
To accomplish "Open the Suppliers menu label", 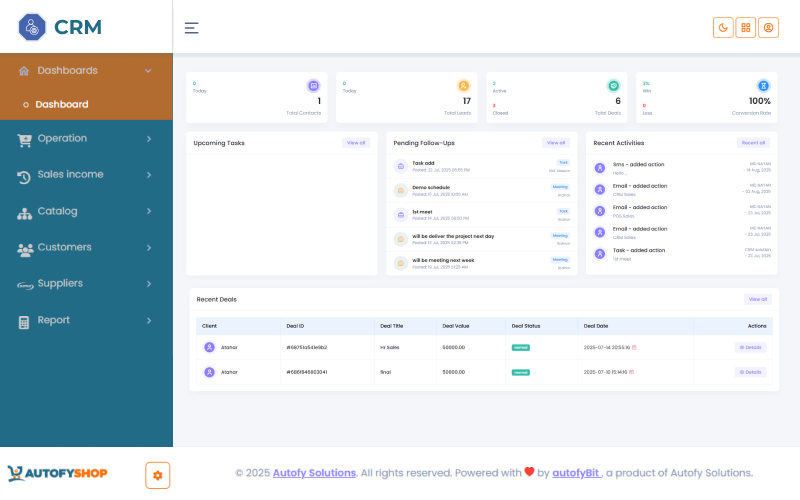I will (x=60, y=284).
